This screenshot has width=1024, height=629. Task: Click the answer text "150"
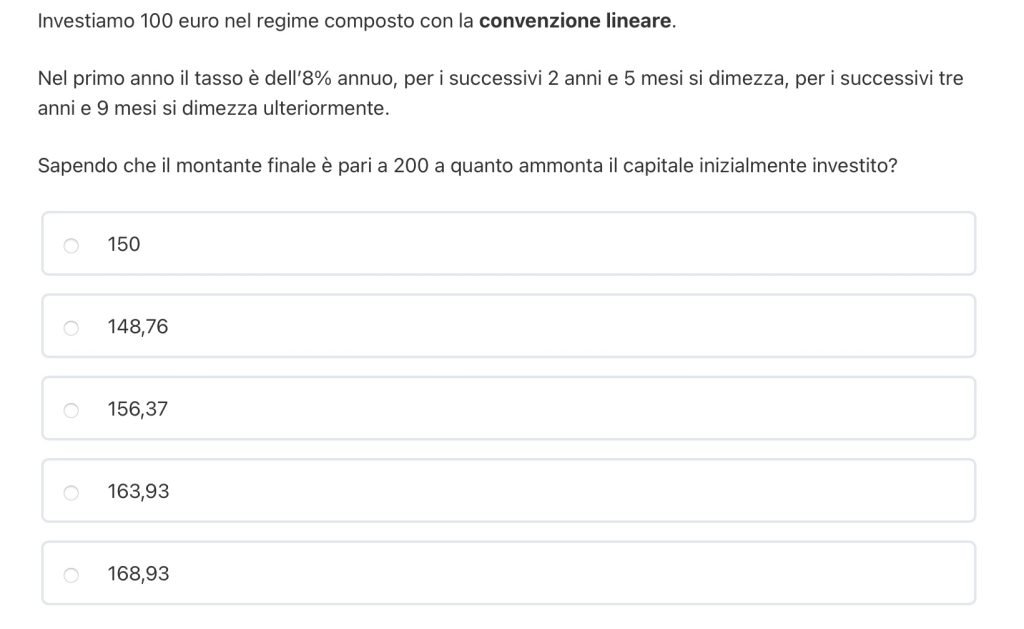(x=124, y=244)
